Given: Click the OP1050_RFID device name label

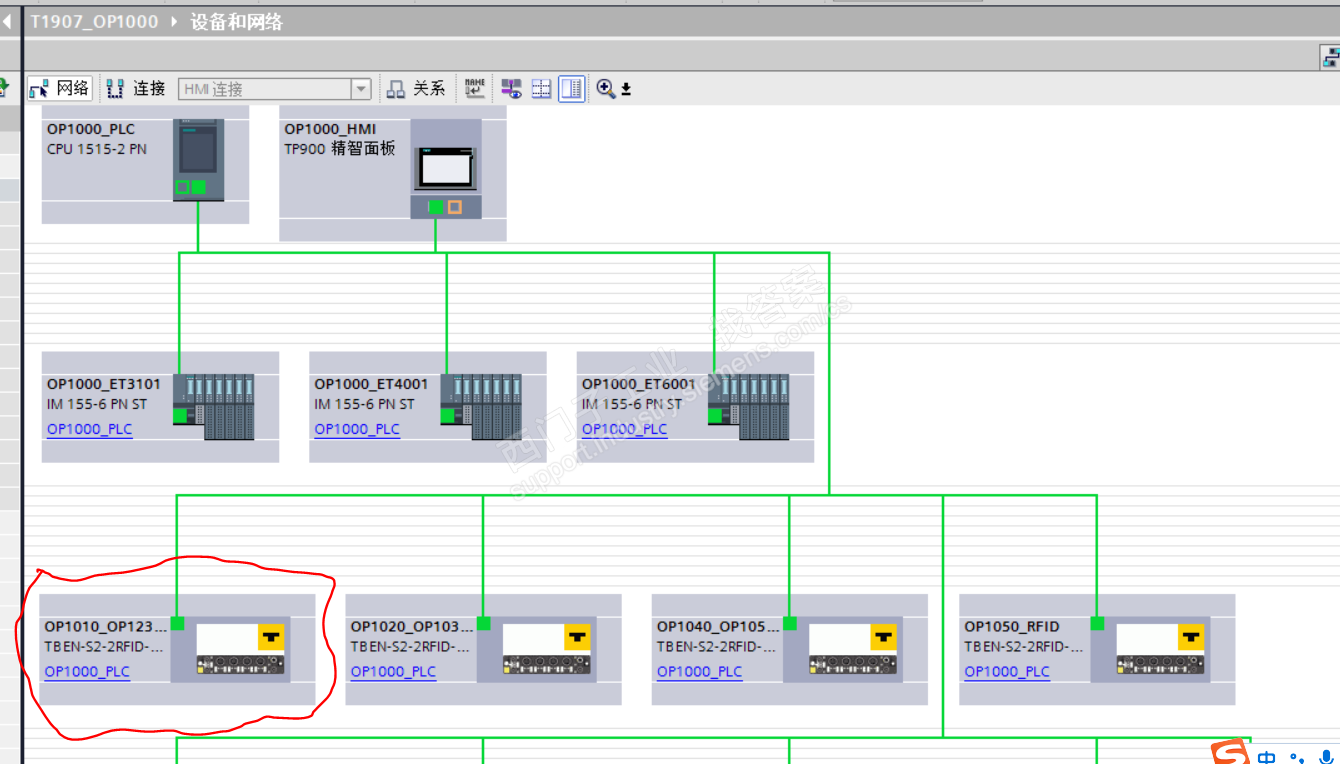Looking at the screenshot, I should [x=1012, y=627].
